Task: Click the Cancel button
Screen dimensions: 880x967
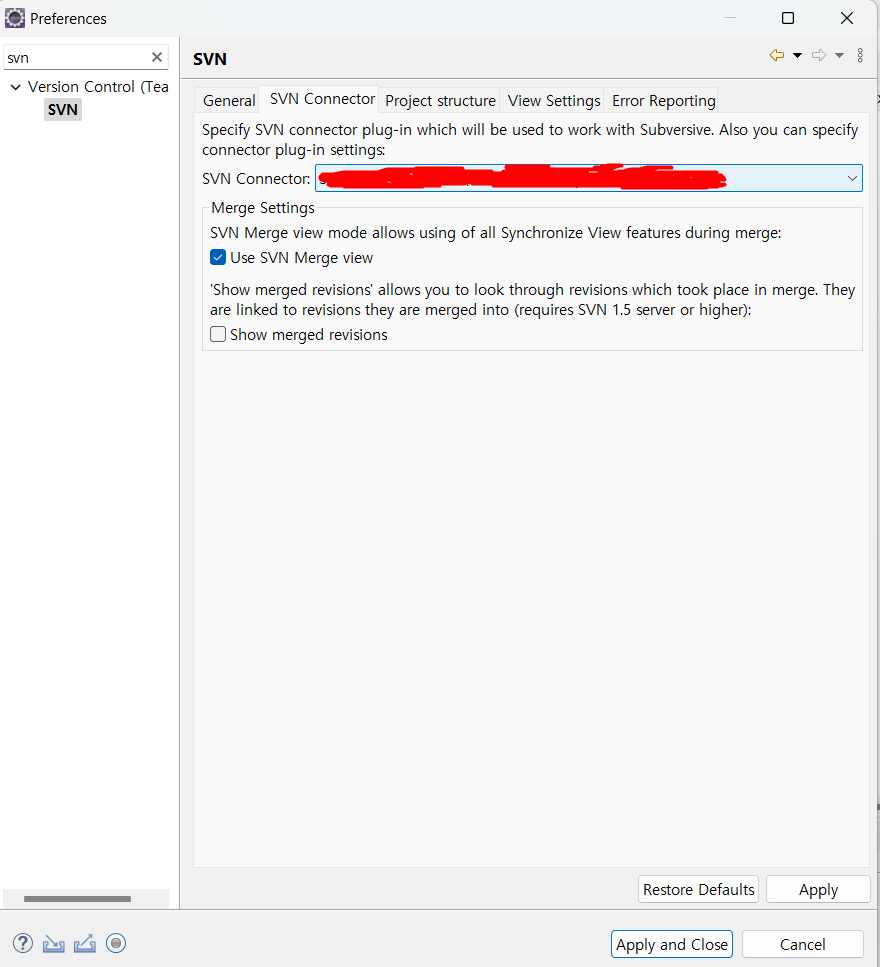Action: (802, 944)
